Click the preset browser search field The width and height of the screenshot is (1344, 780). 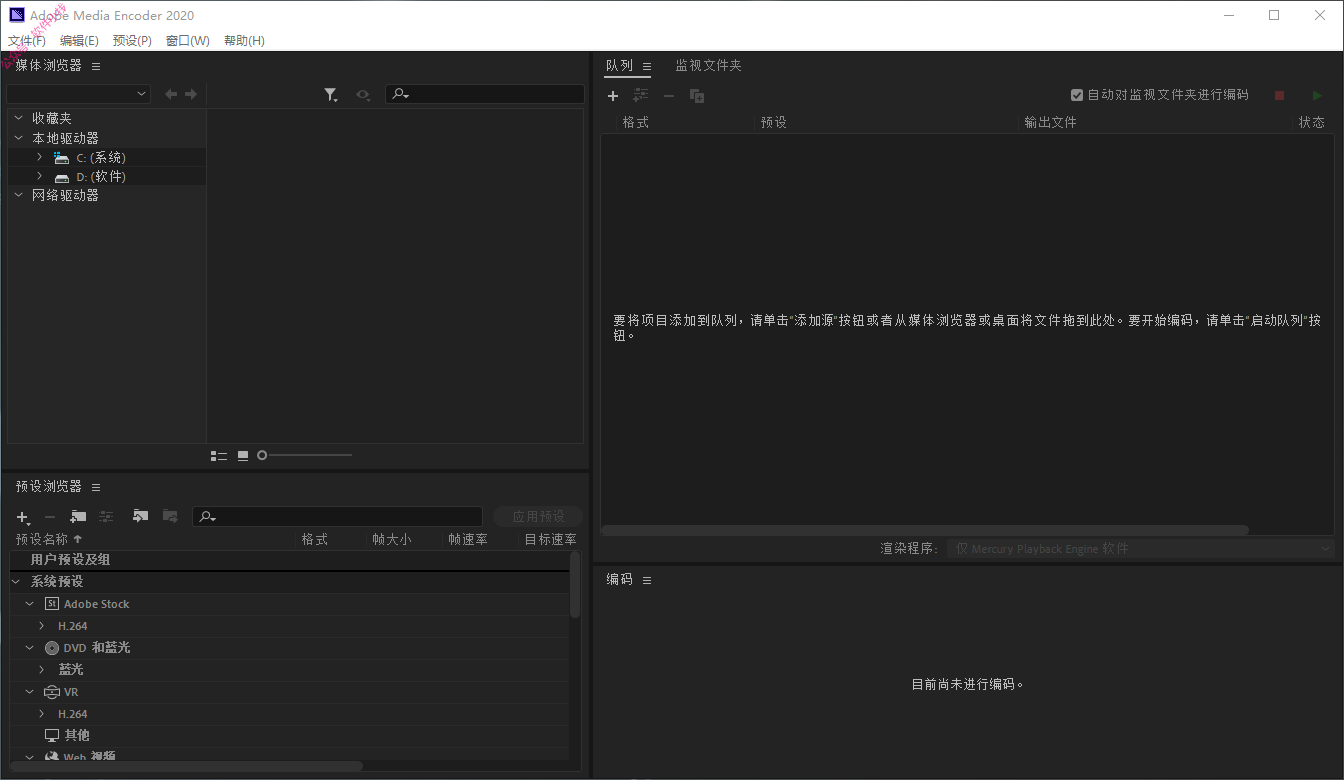tap(338, 516)
